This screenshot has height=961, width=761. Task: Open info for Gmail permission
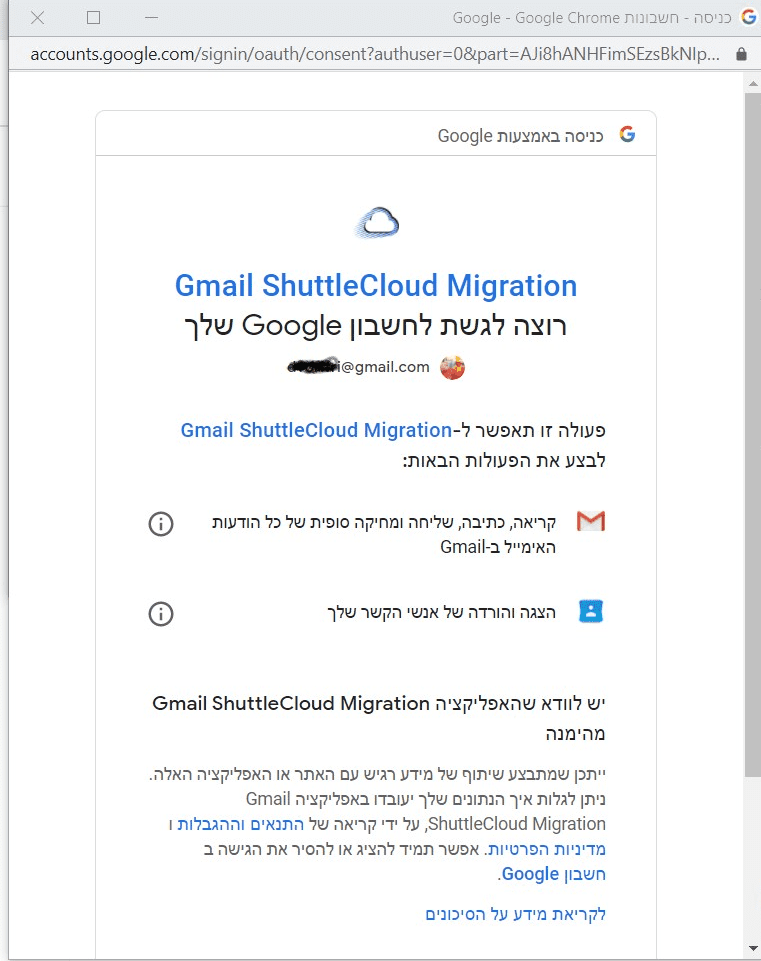point(161,524)
